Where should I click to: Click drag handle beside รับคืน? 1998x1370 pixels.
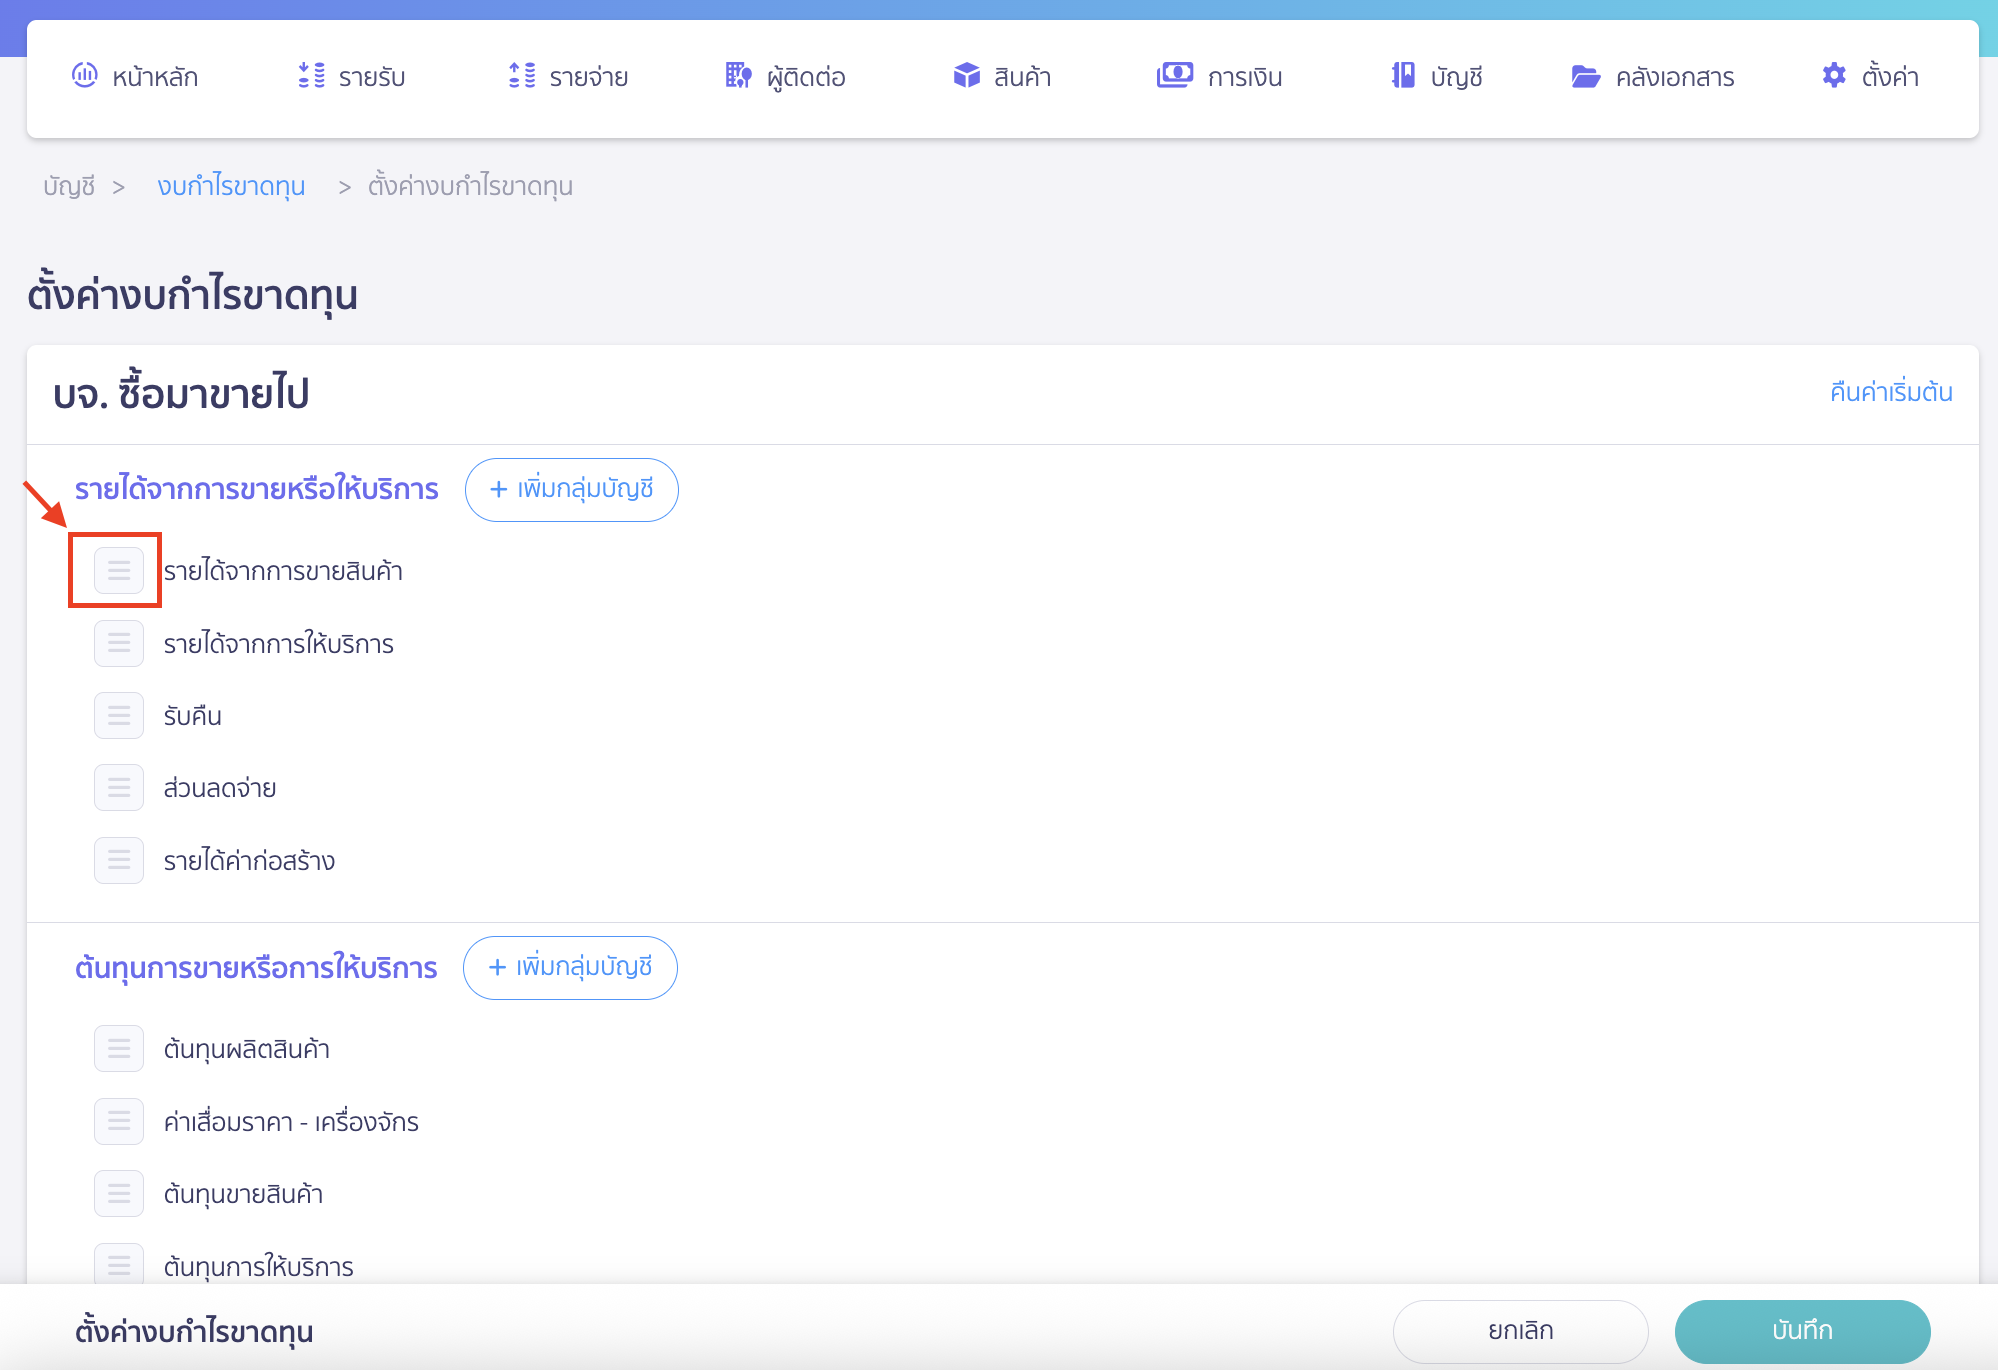coord(119,716)
